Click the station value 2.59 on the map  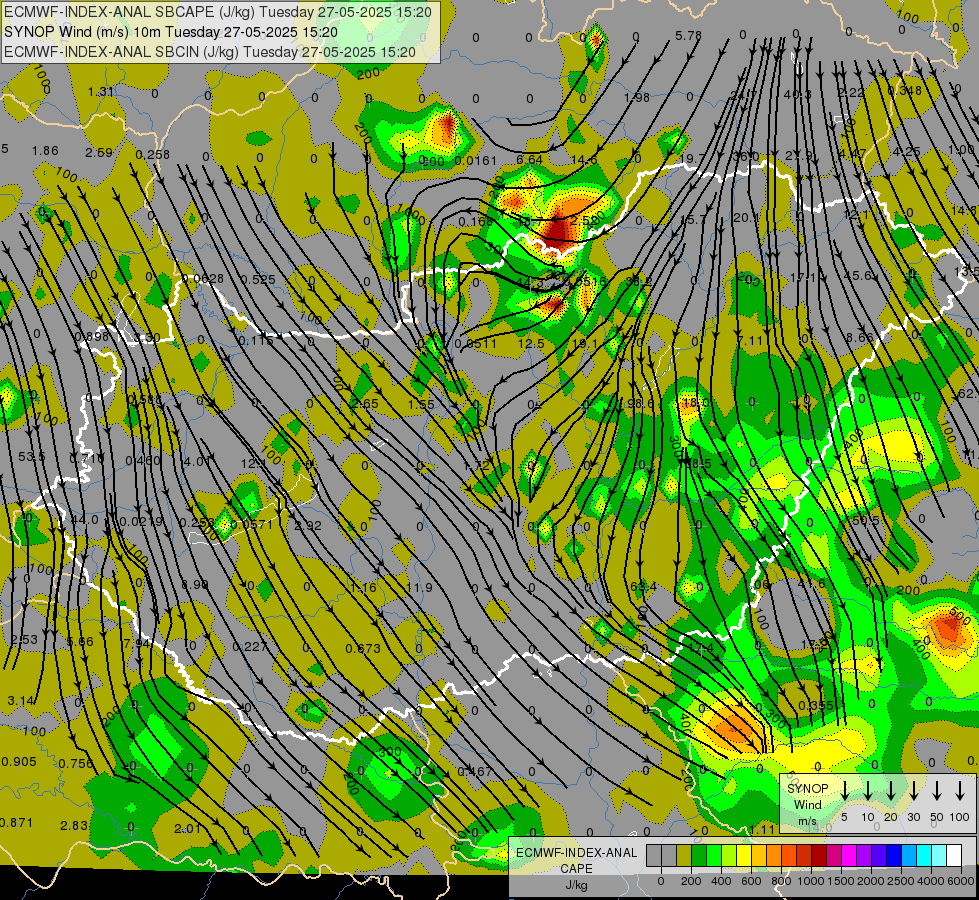pyautogui.click(x=99, y=153)
